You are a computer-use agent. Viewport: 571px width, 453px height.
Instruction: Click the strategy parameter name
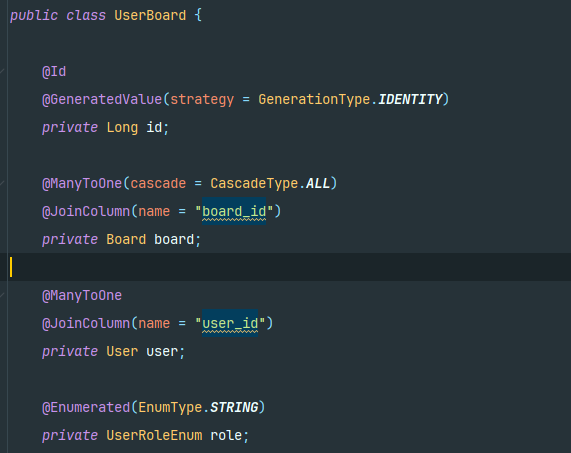click(x=202, y=99)
